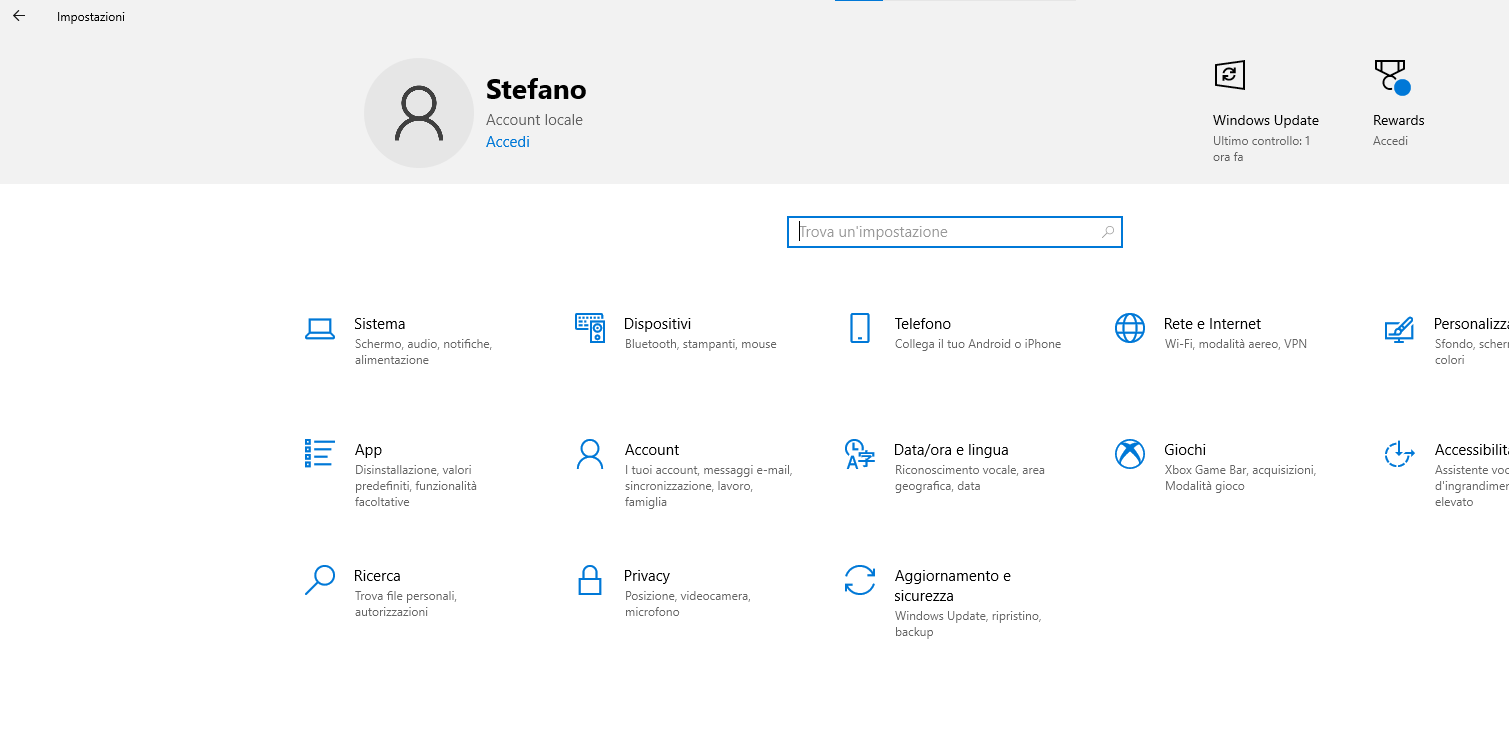
Task: Select the Rete e Internet title
Action: click(1212, 324)
